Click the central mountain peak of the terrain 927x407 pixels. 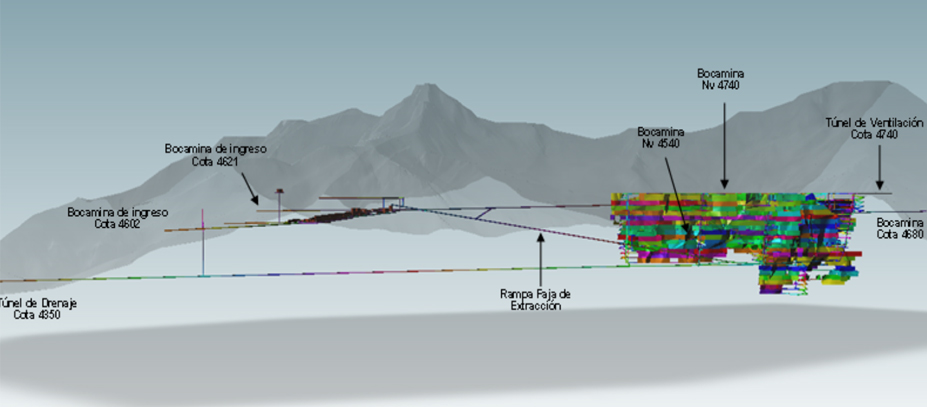point(427,90)
